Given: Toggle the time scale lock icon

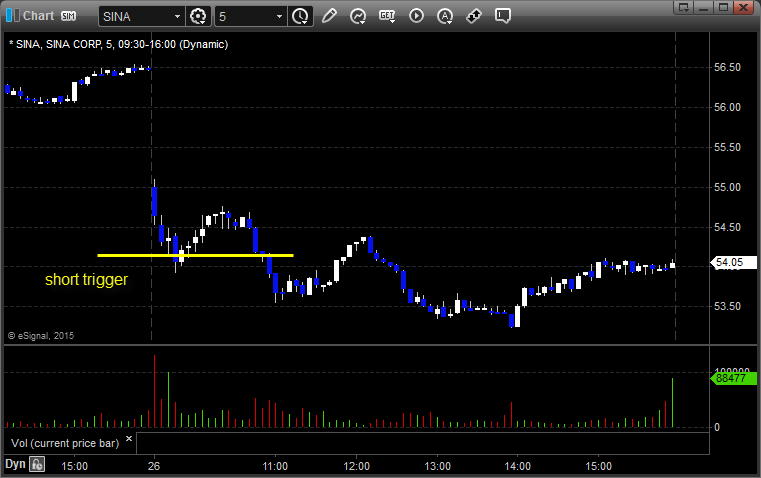Looking at the screenshot, I should pyautogui.click(x=37, y=464).
